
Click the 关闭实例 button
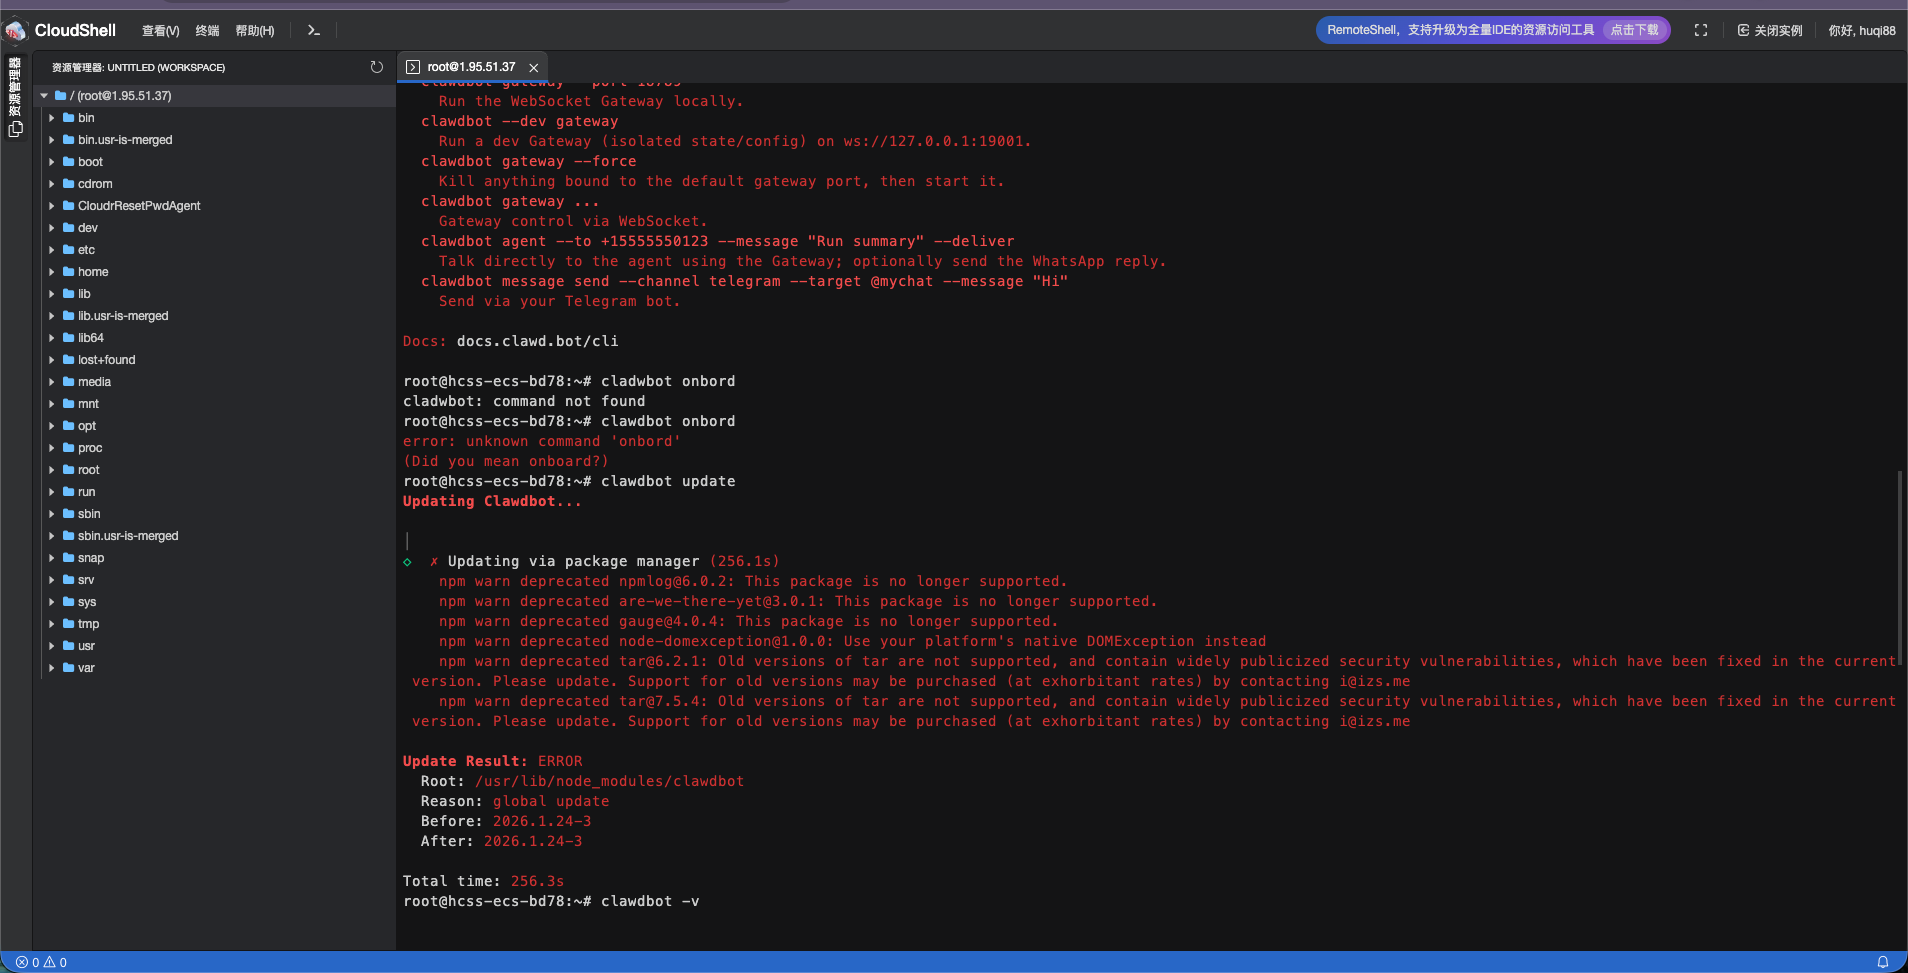(1770, 31)
